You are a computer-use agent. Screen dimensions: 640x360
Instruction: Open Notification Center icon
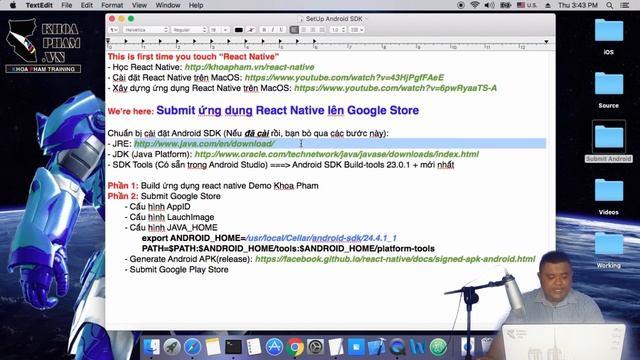(x=624, y=5)
